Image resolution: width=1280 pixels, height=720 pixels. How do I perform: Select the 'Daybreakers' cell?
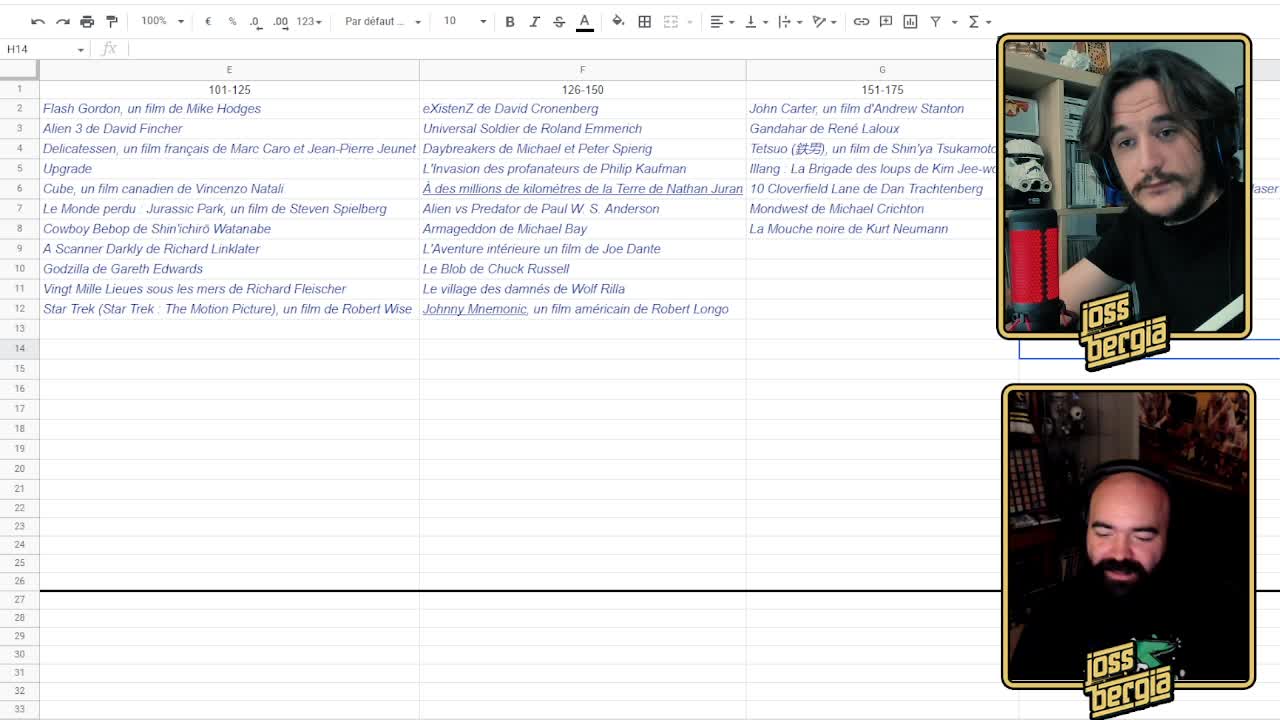(582, 149)
